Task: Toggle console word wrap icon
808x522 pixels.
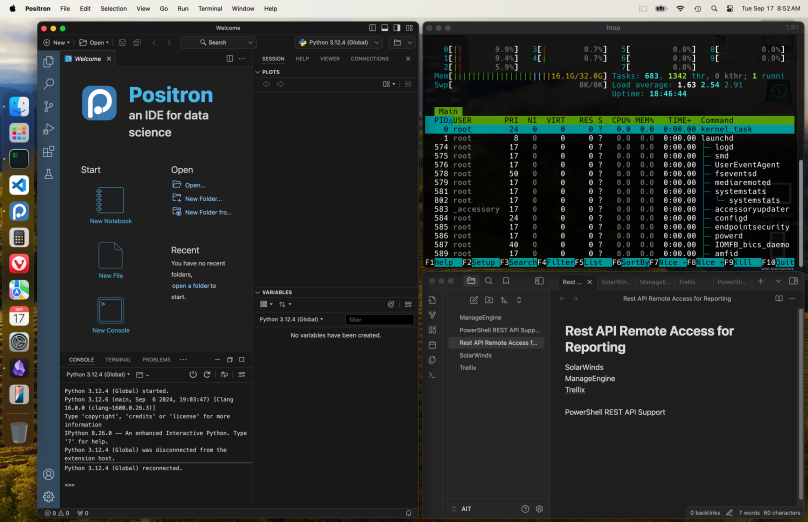Action: coord(224,375)
